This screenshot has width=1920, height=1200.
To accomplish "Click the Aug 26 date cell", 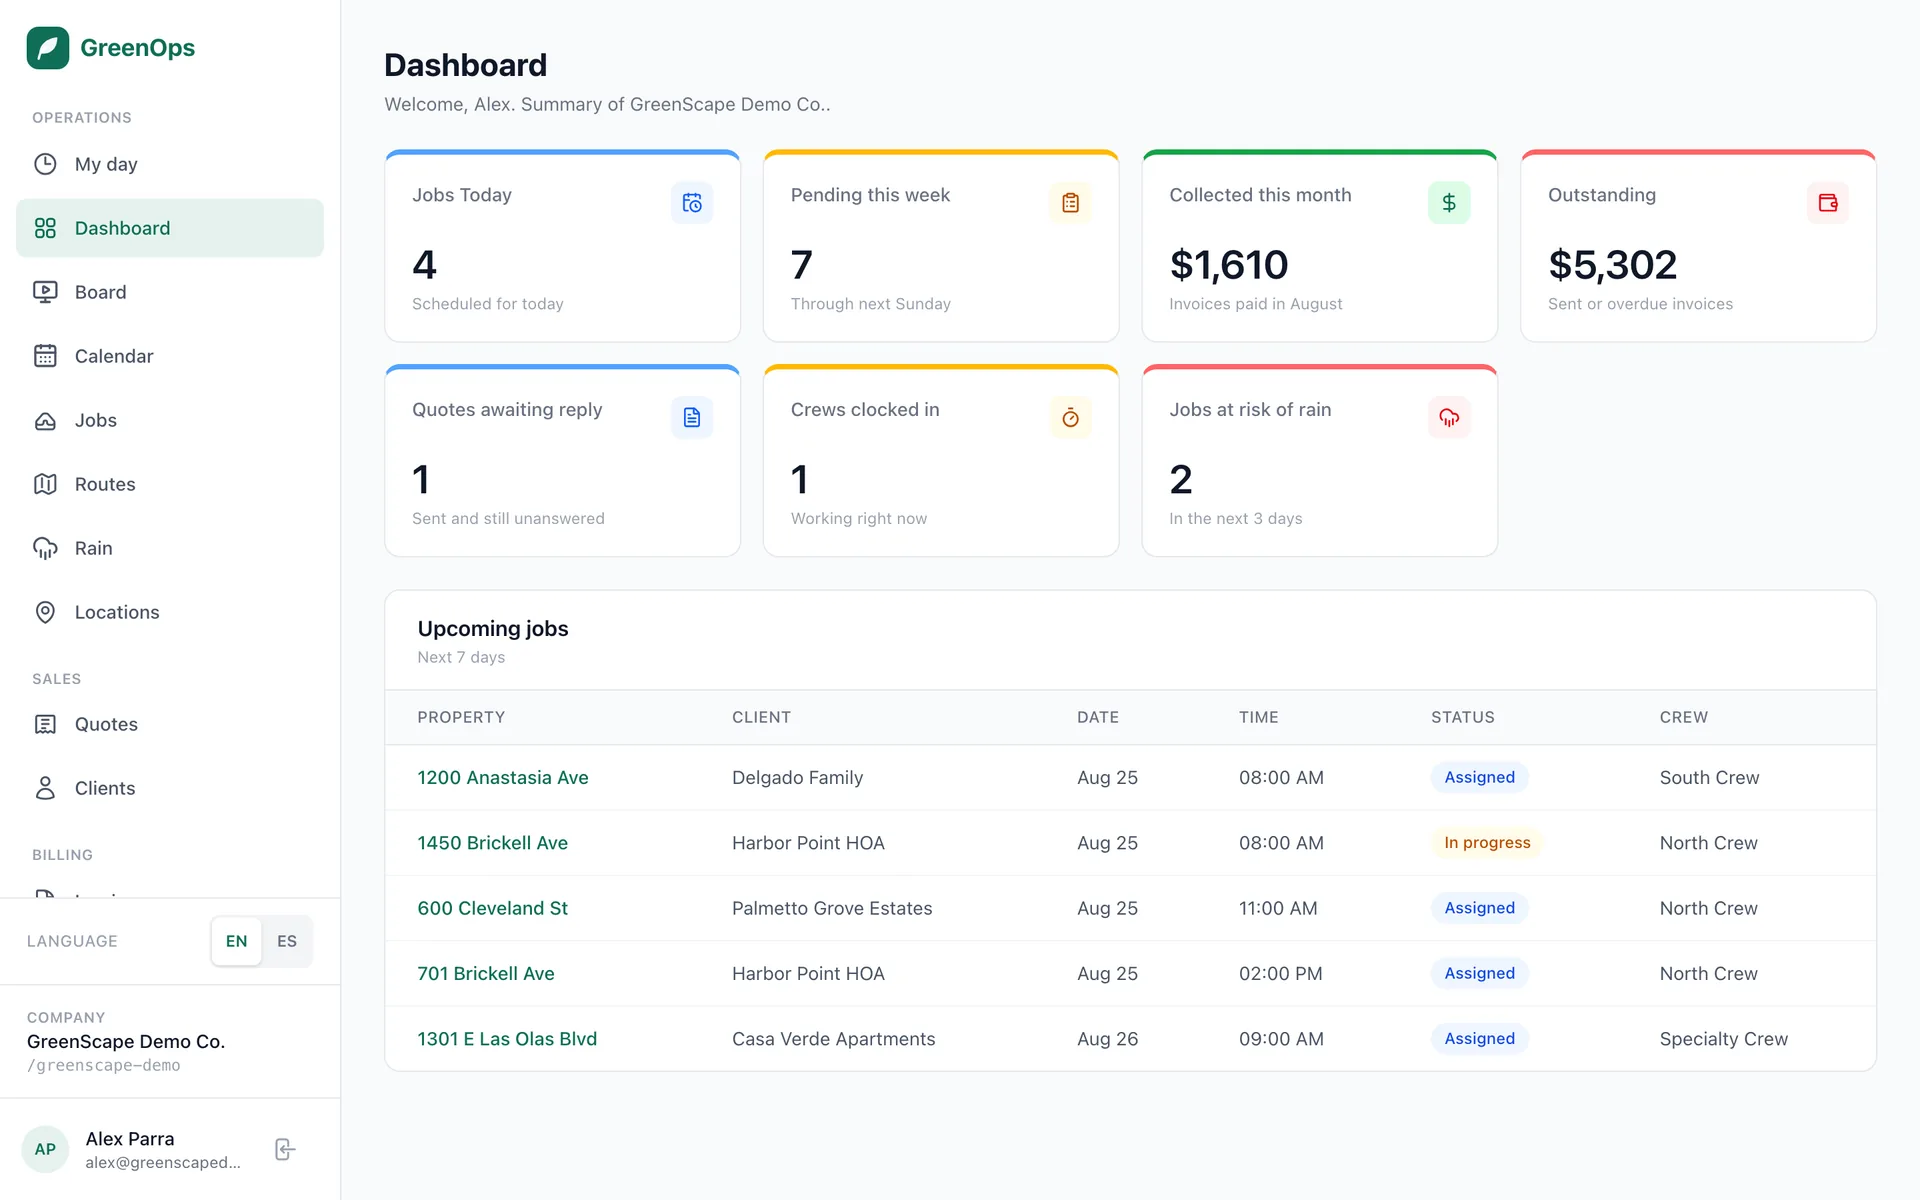I will pos(1107,1039).
